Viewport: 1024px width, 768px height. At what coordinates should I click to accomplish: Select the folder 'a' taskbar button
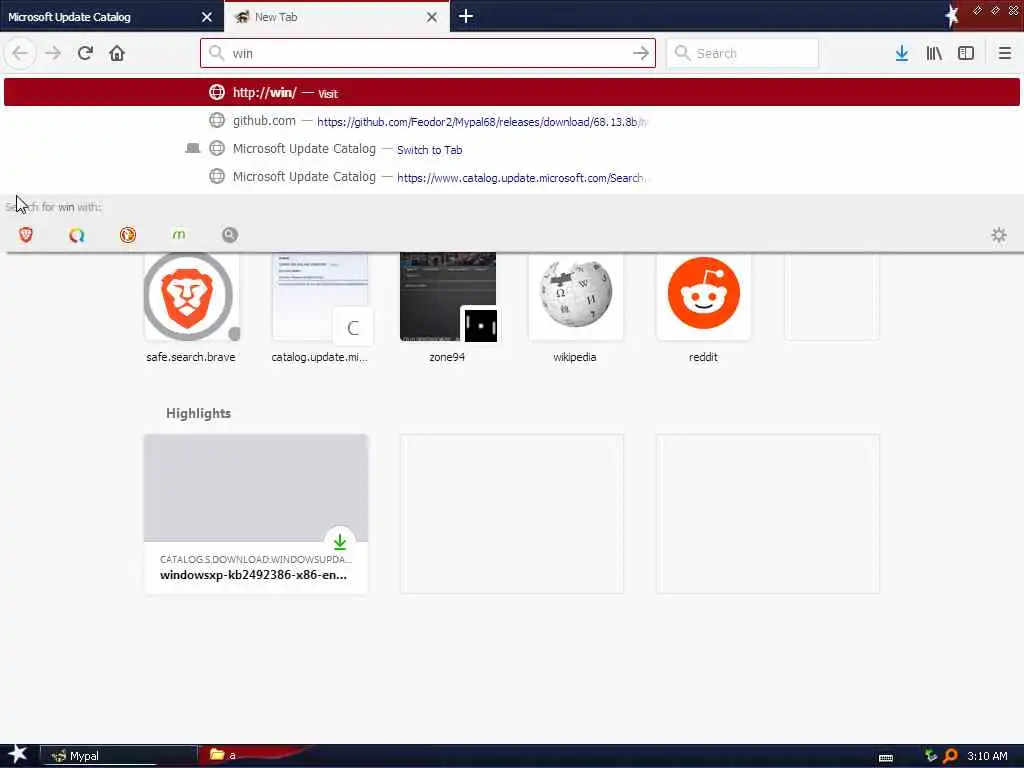tap(255, 756)
